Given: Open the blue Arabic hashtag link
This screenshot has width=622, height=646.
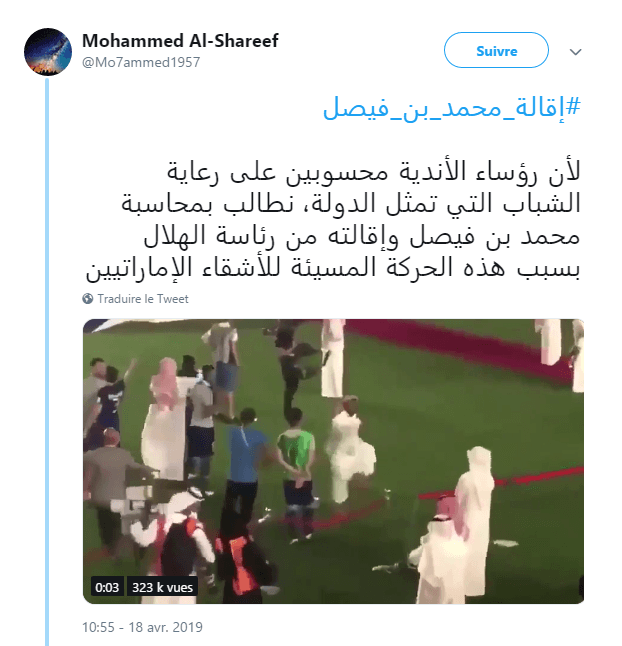Looking at the screenshot, I should pyautogui.click(x=451, y=108).
